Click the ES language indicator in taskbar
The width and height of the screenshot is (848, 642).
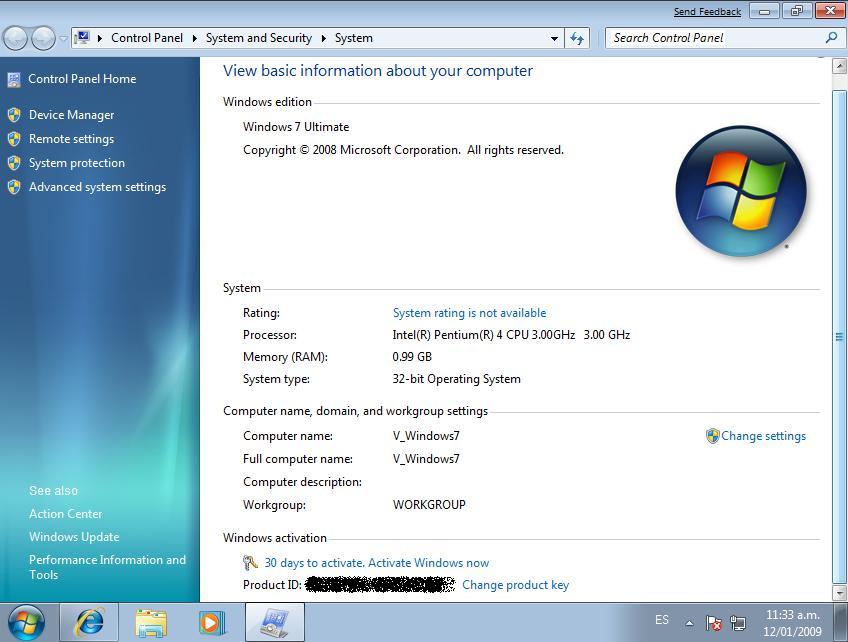coord(662,620)
